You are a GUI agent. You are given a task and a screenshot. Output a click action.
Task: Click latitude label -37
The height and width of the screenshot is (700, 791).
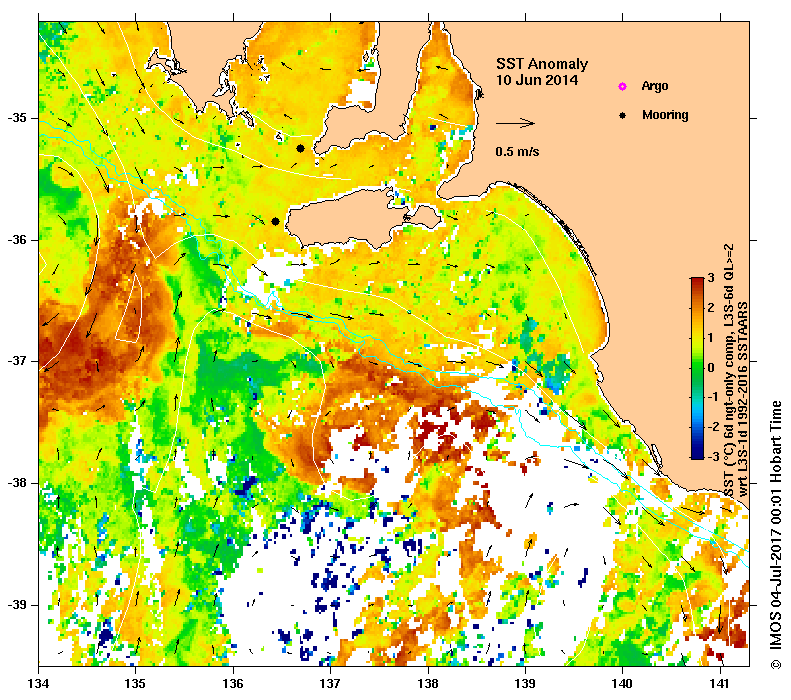[17, 361]
